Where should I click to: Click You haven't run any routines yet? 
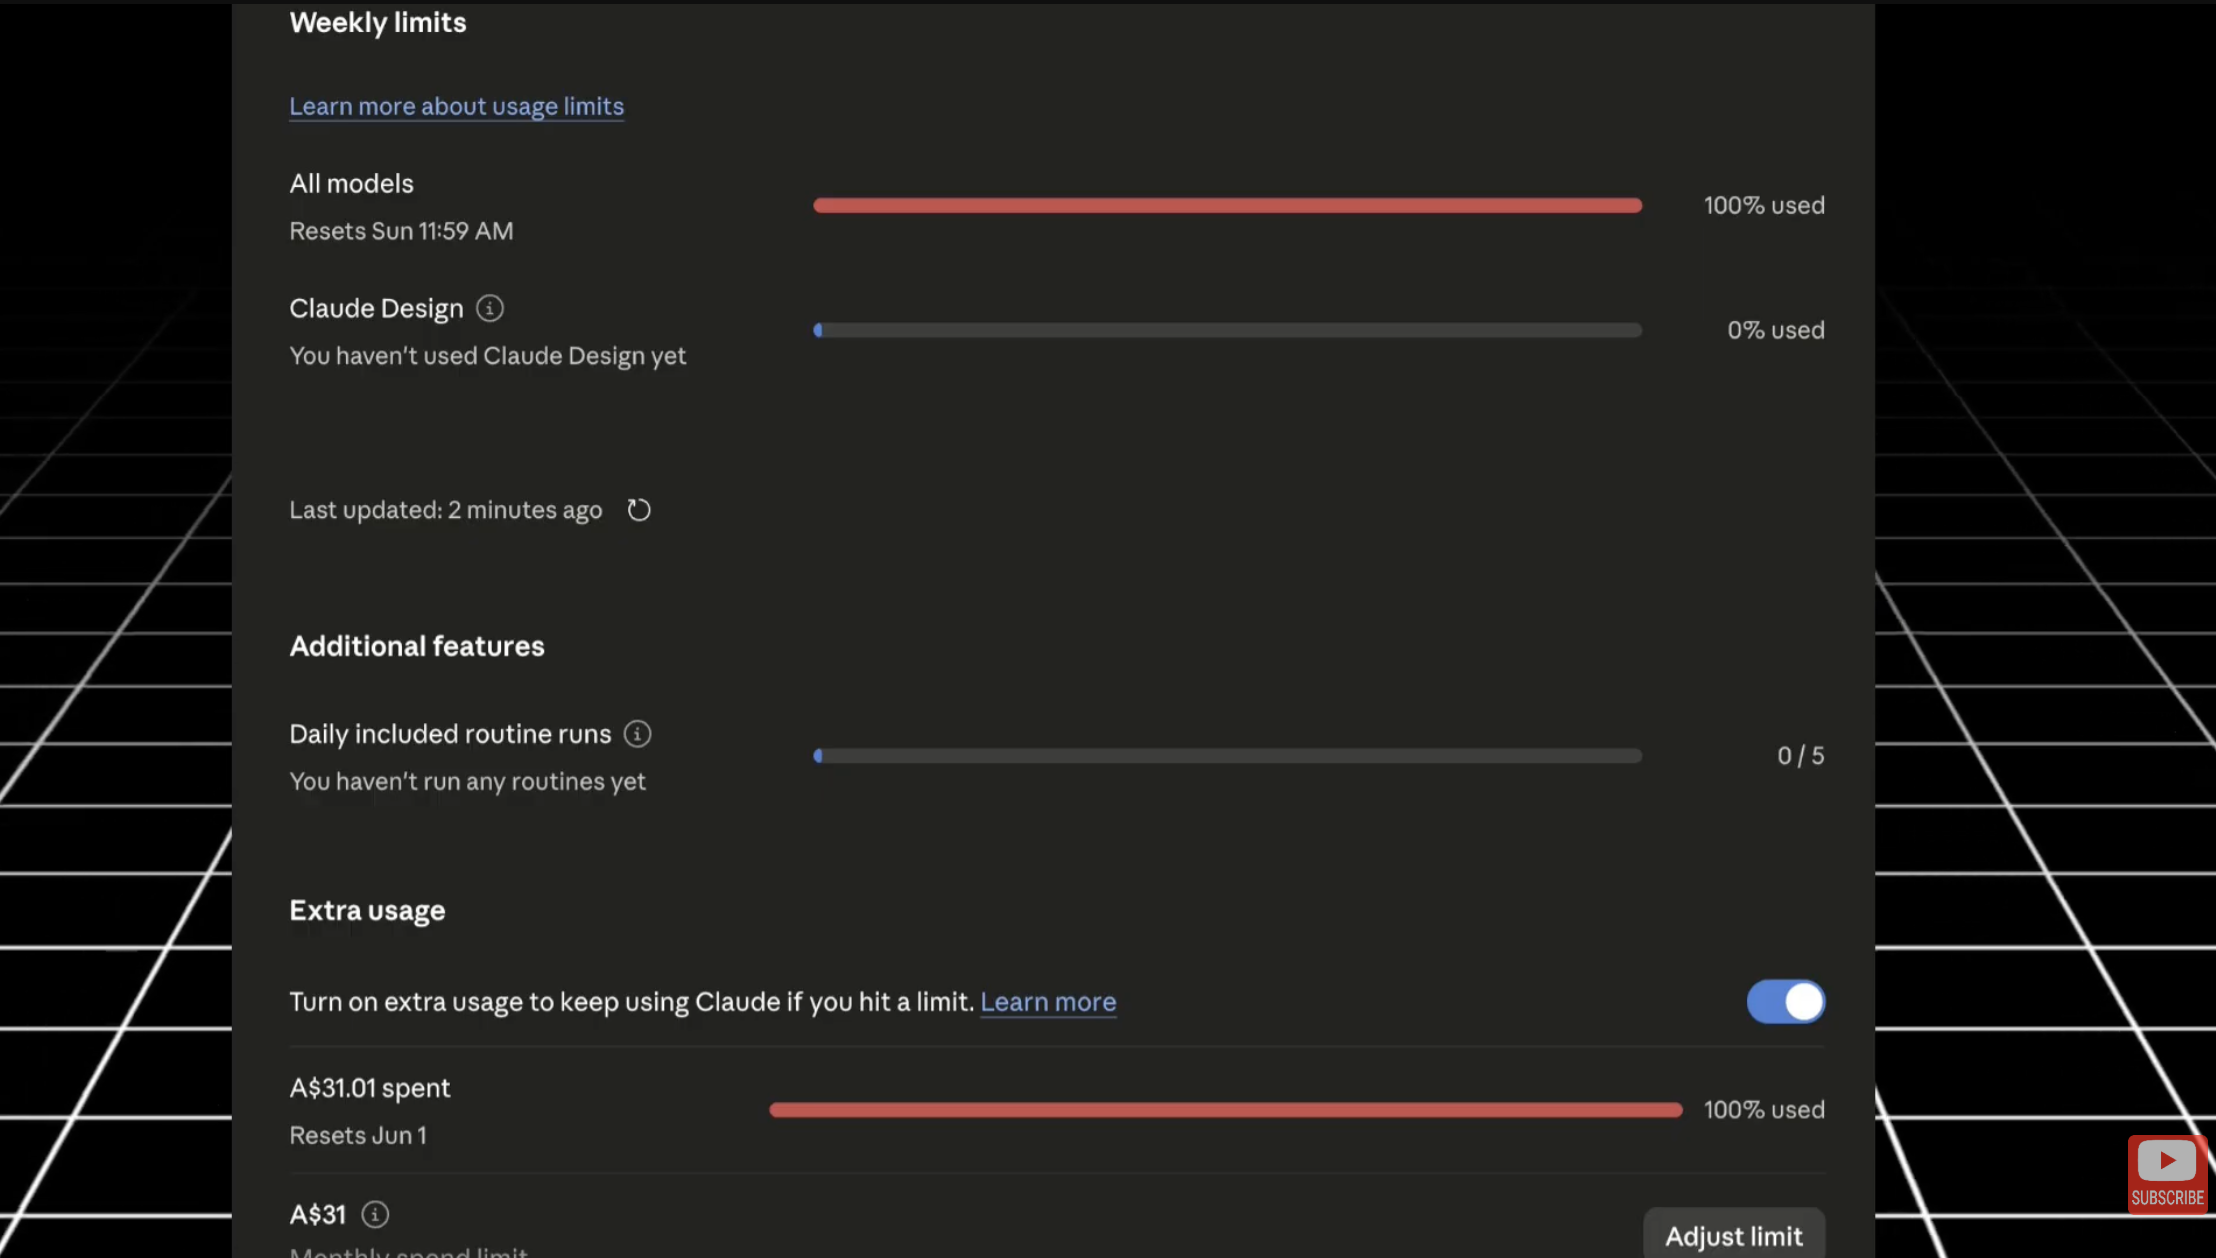click(x=467, y=781)
